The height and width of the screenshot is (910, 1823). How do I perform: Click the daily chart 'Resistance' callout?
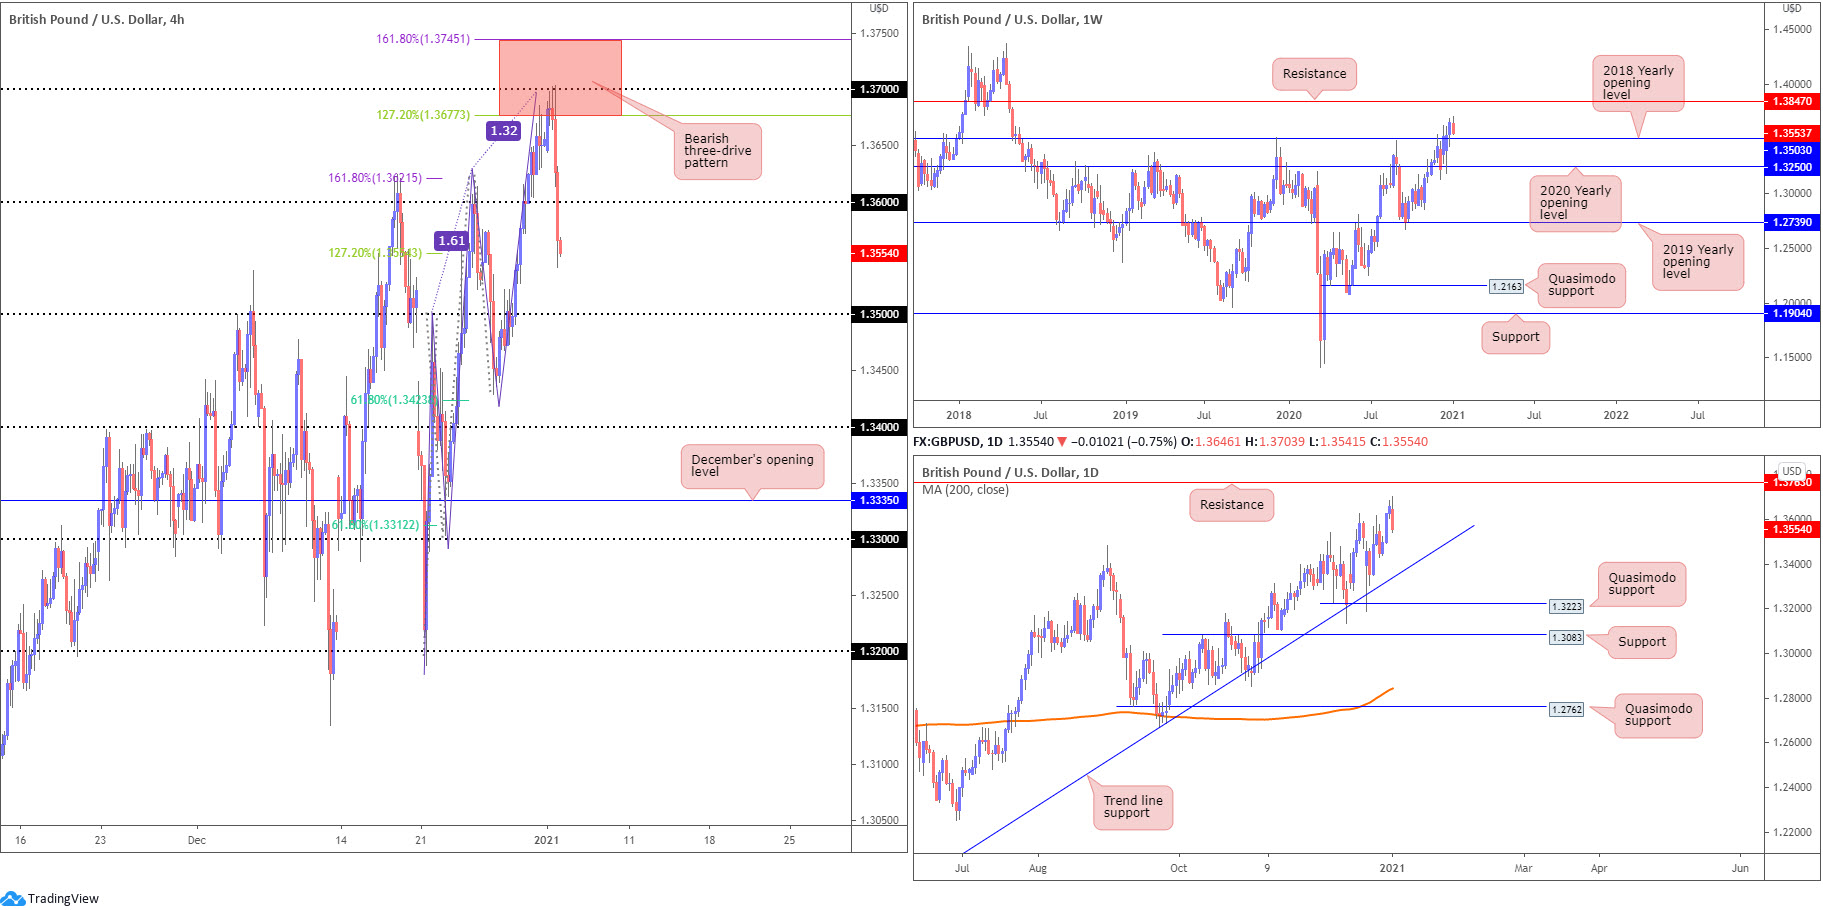[1231, 505]
